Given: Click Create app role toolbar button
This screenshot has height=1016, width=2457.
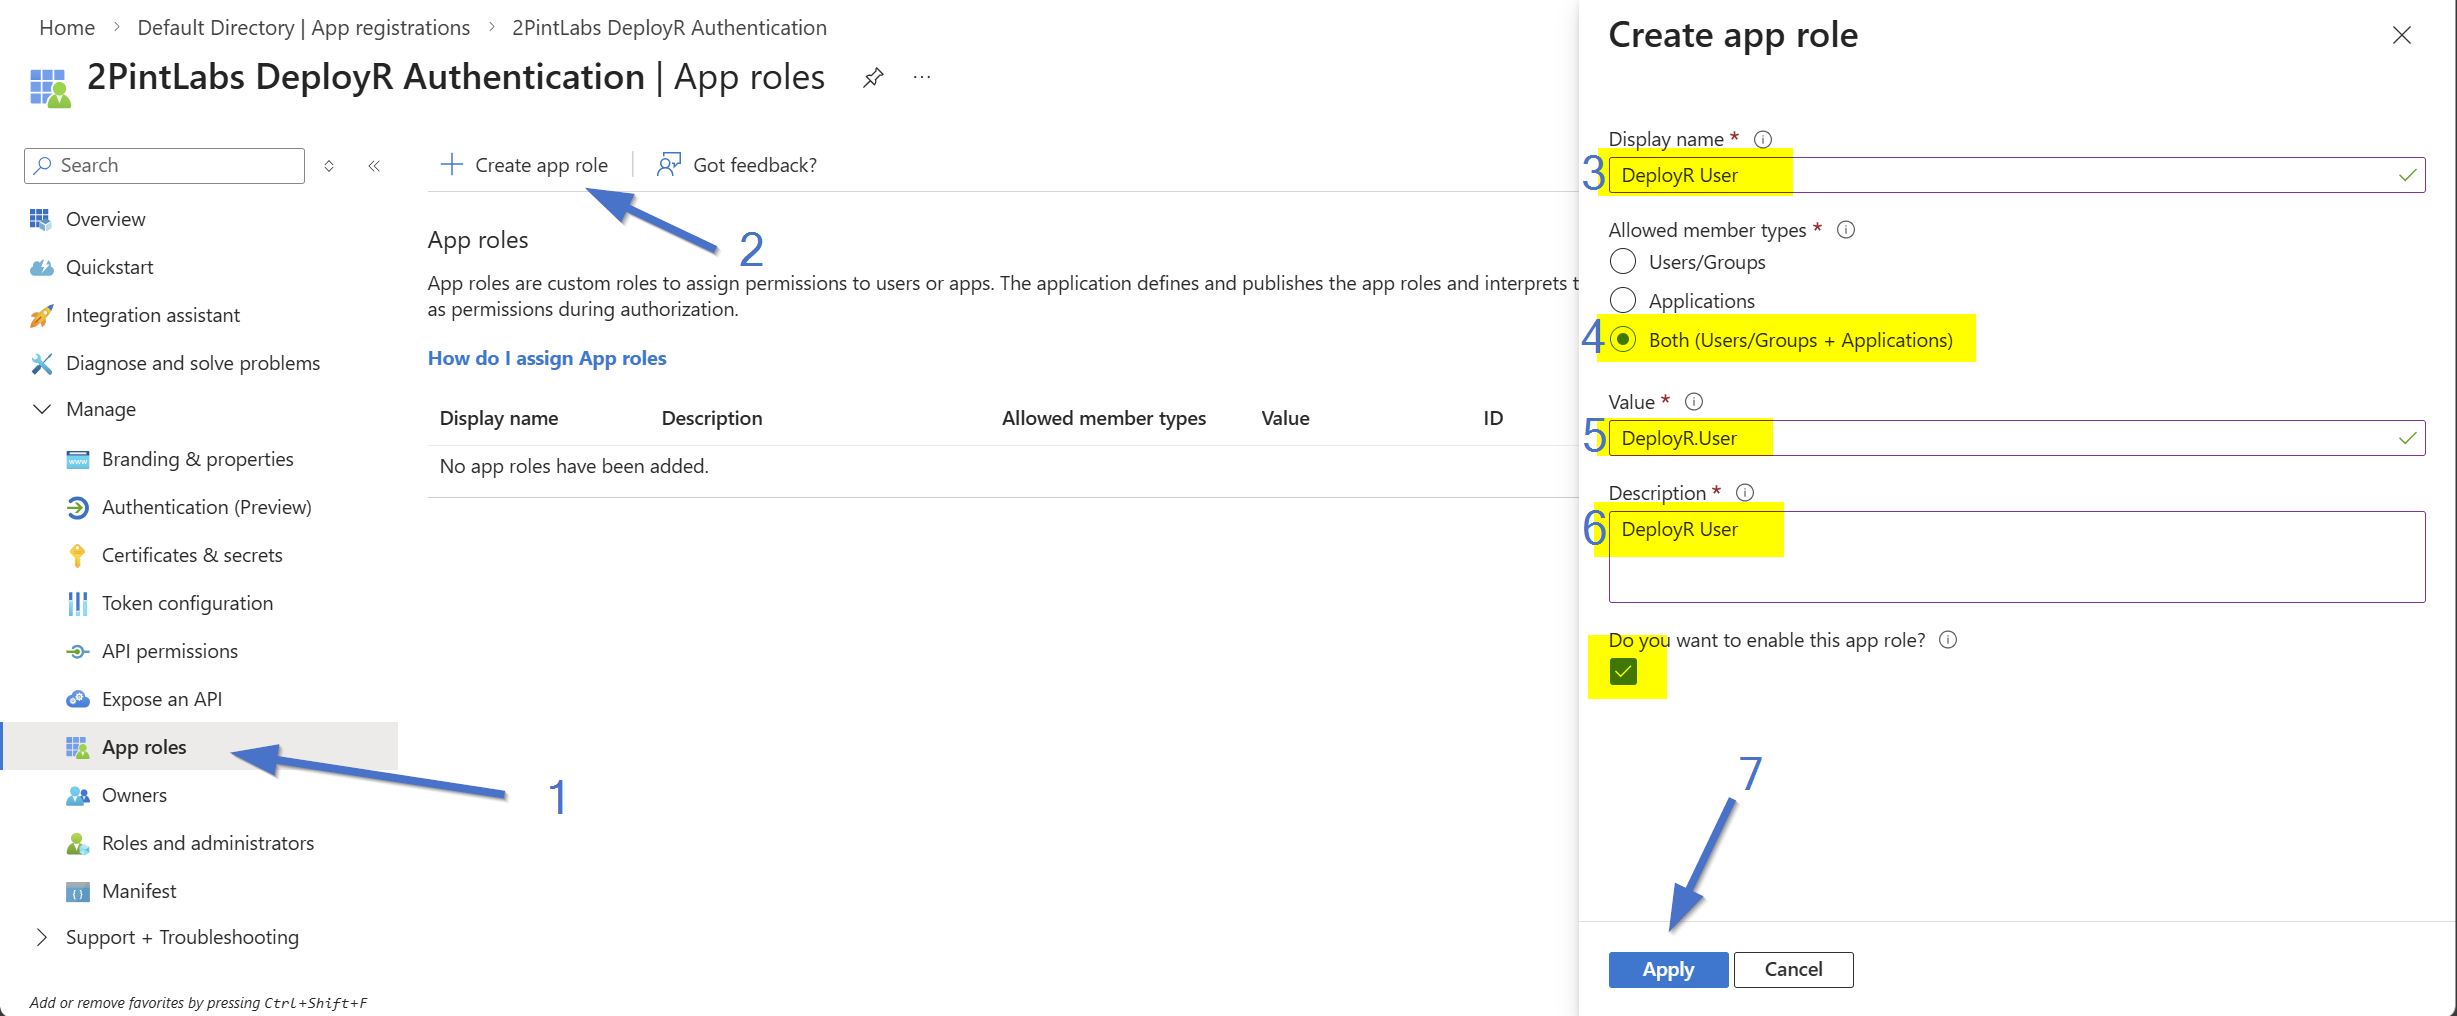Looking at the screenshot, I should [525, 165].
